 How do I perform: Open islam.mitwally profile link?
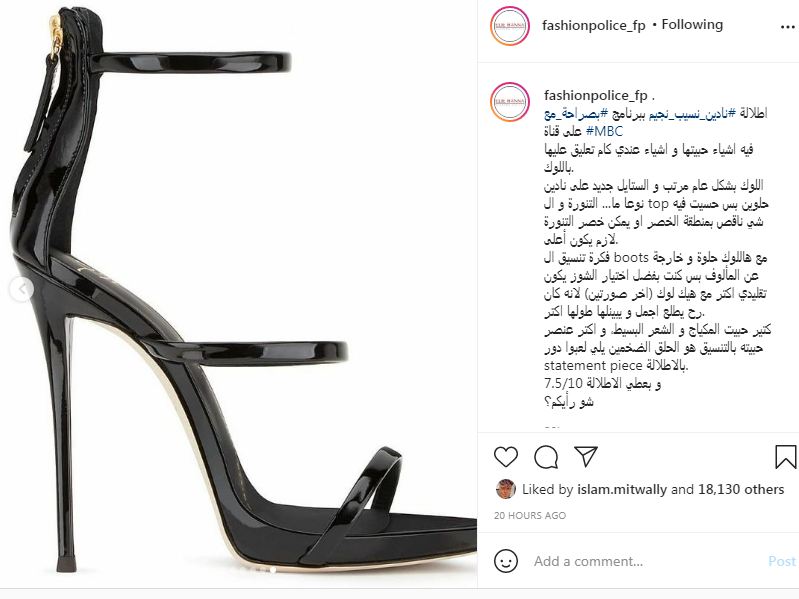(x=622, y=489)
